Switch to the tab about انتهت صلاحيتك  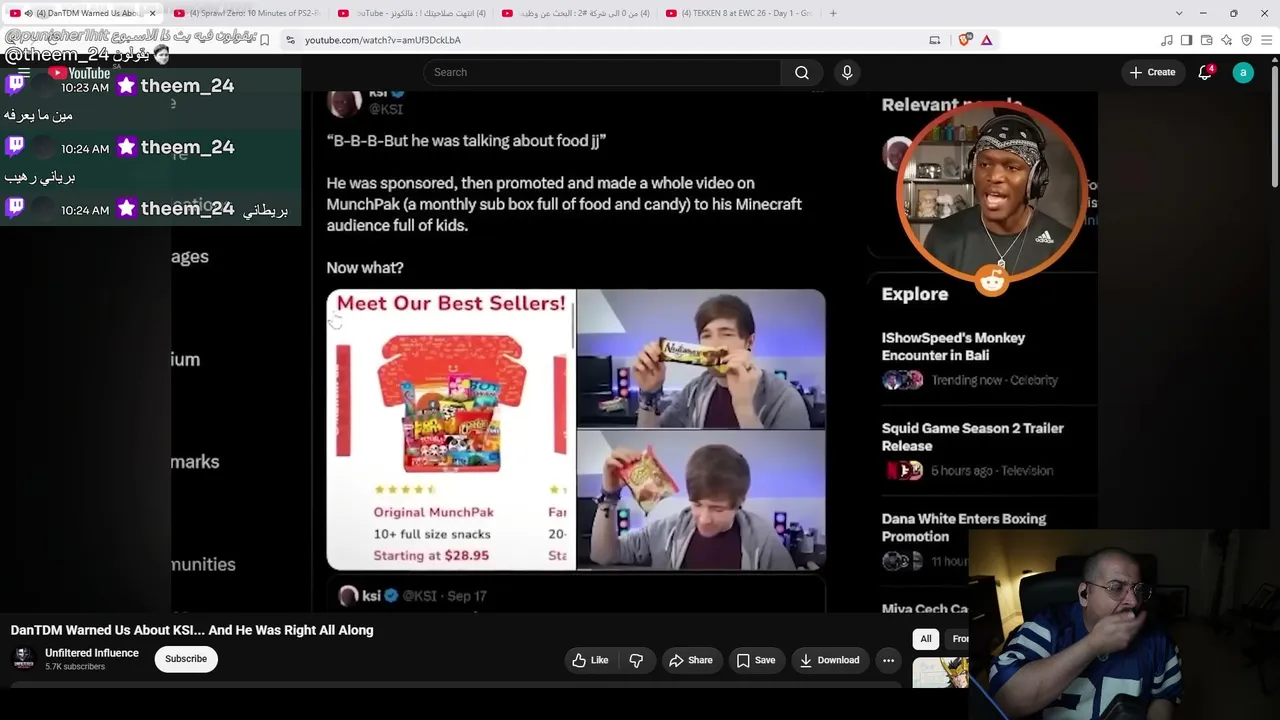(411, 13)
